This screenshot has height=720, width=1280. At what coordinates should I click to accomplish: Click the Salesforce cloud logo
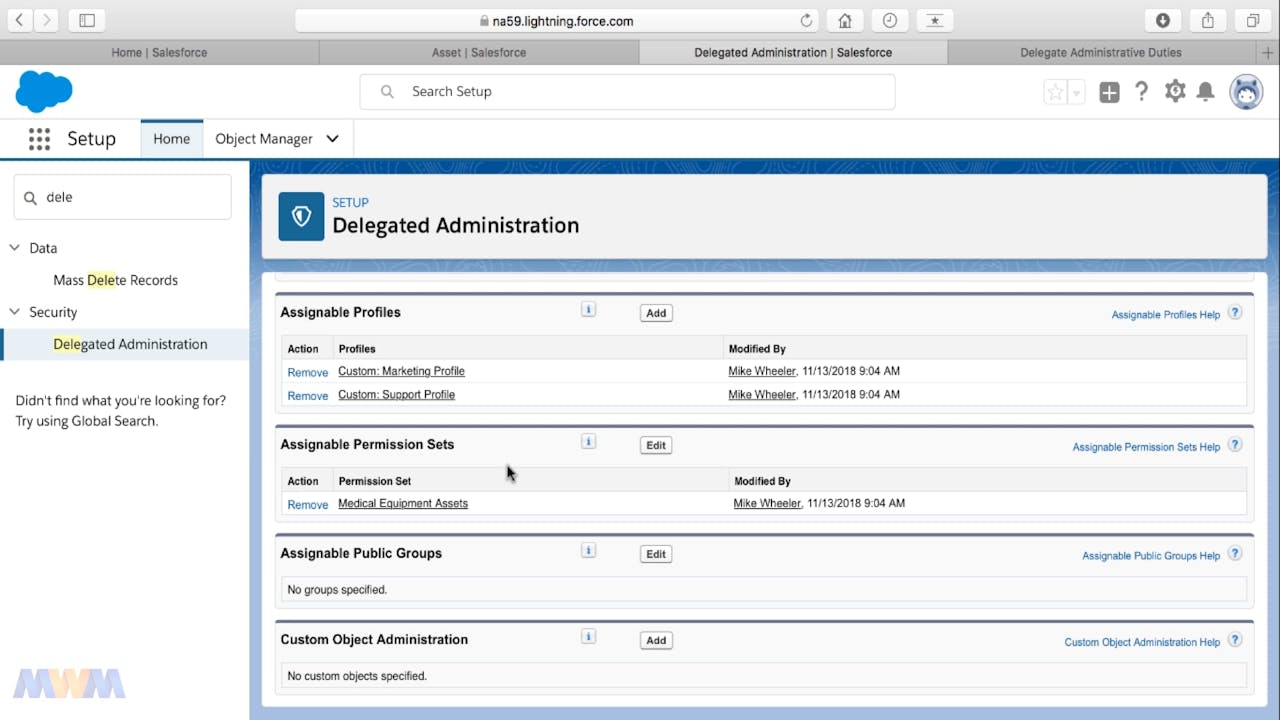pos(44,92)
